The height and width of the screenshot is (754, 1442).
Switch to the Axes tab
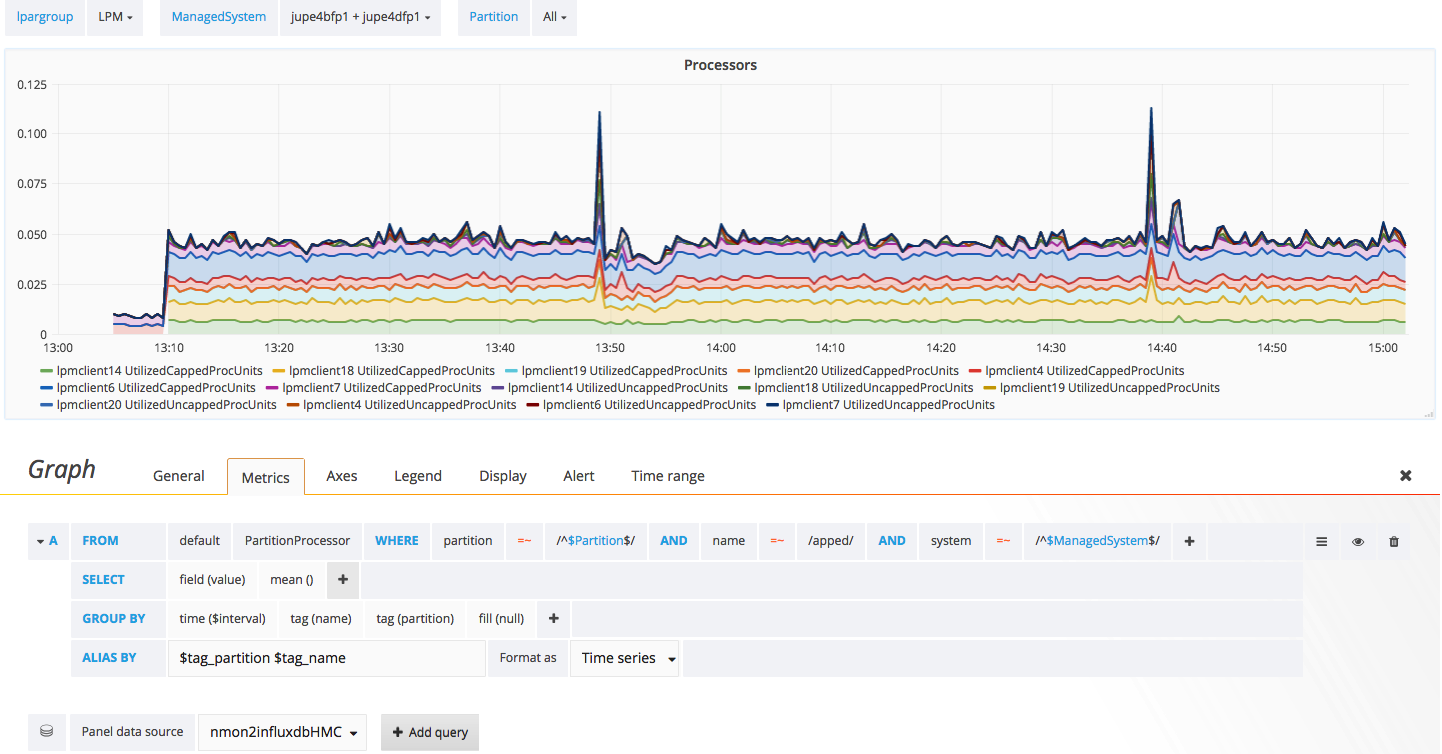click(x=341, y=476)
